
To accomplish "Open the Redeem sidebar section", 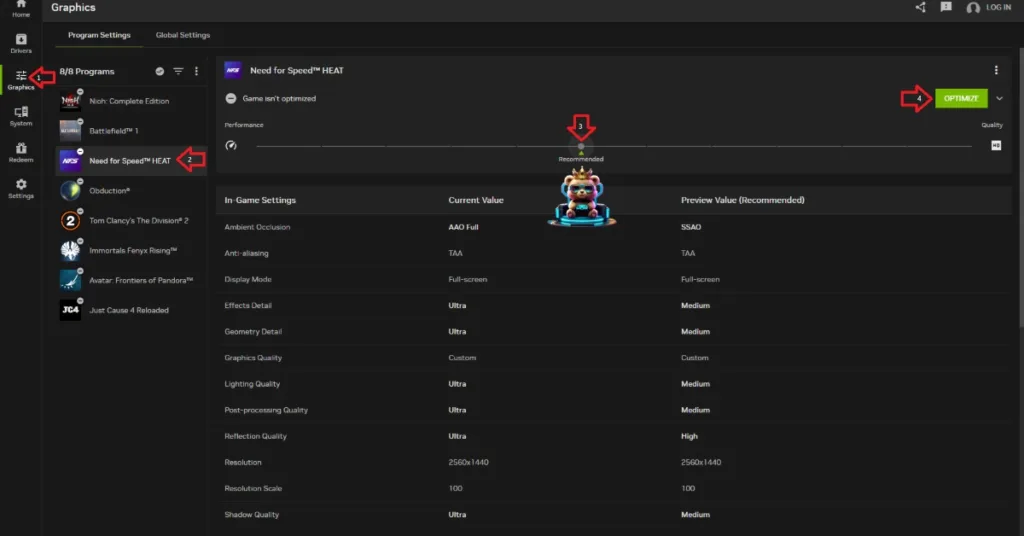I will tap(21, 153).
